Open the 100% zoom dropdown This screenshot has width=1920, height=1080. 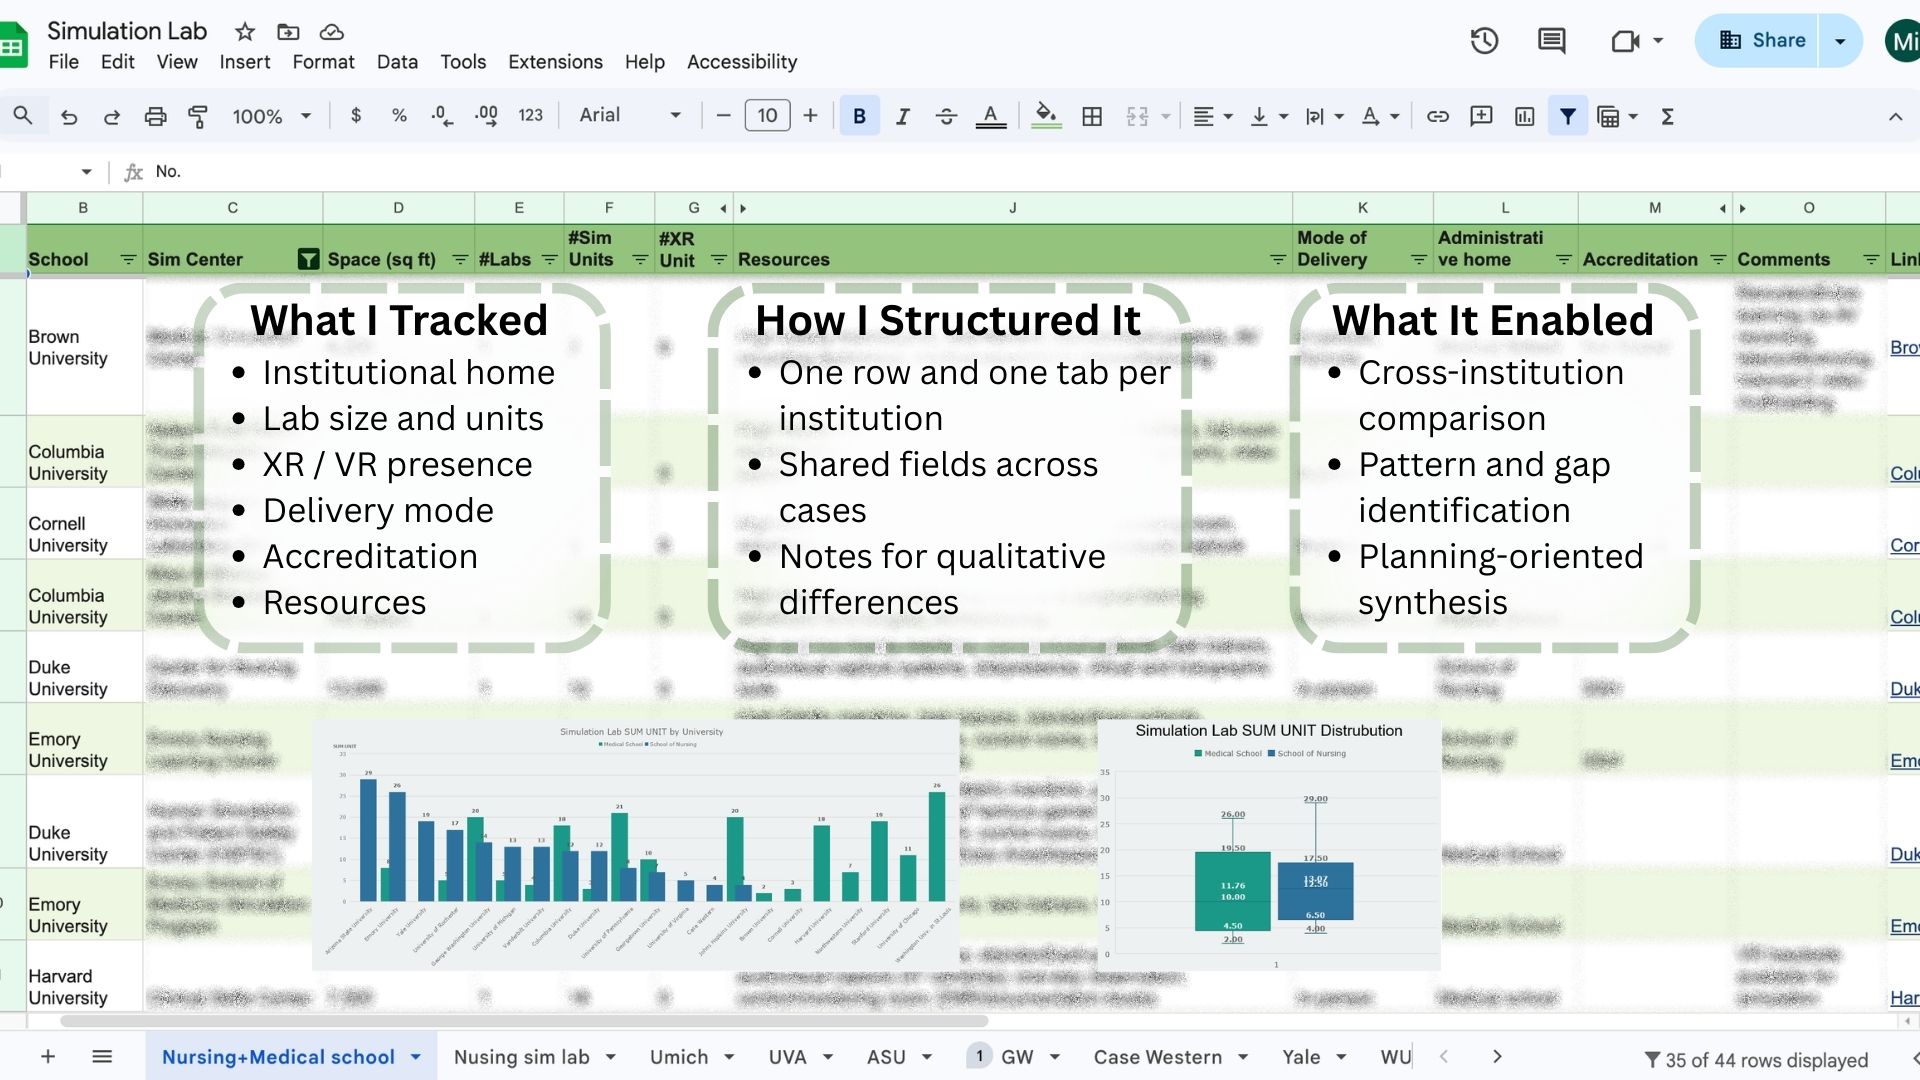[271, 116]
